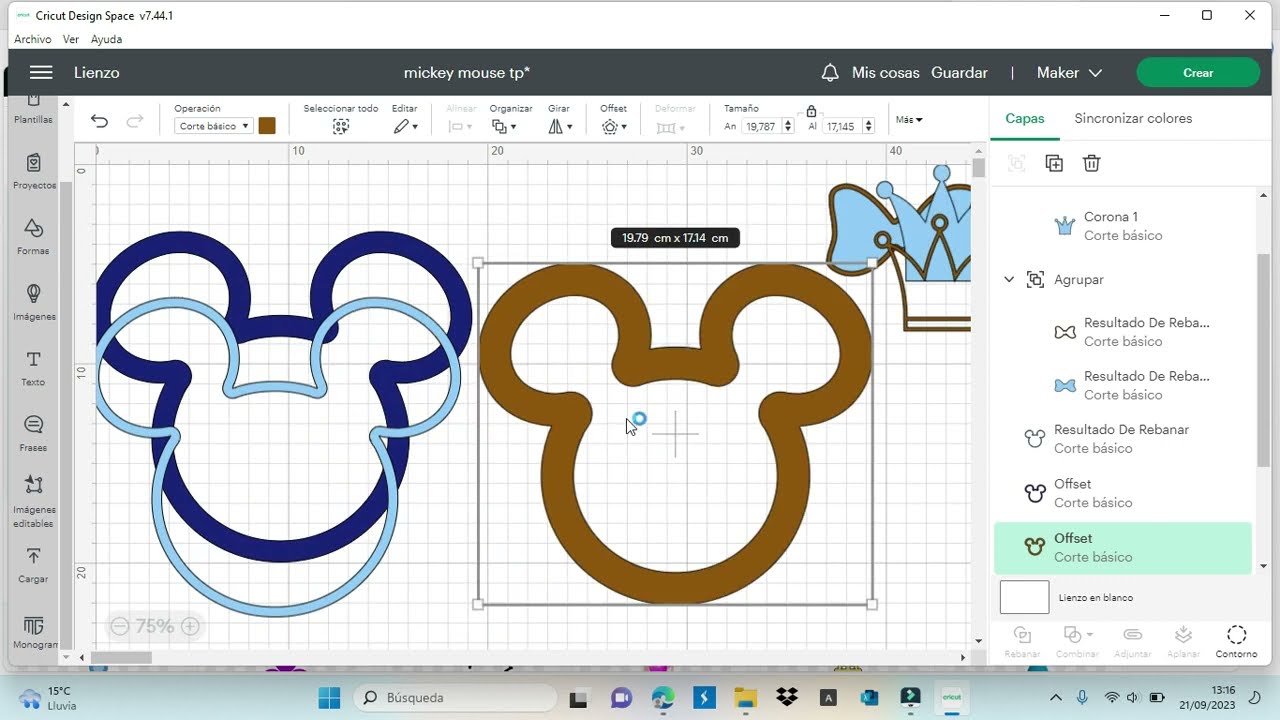
Task: Click the Rebanar slice button
Action: point(1022,642)
